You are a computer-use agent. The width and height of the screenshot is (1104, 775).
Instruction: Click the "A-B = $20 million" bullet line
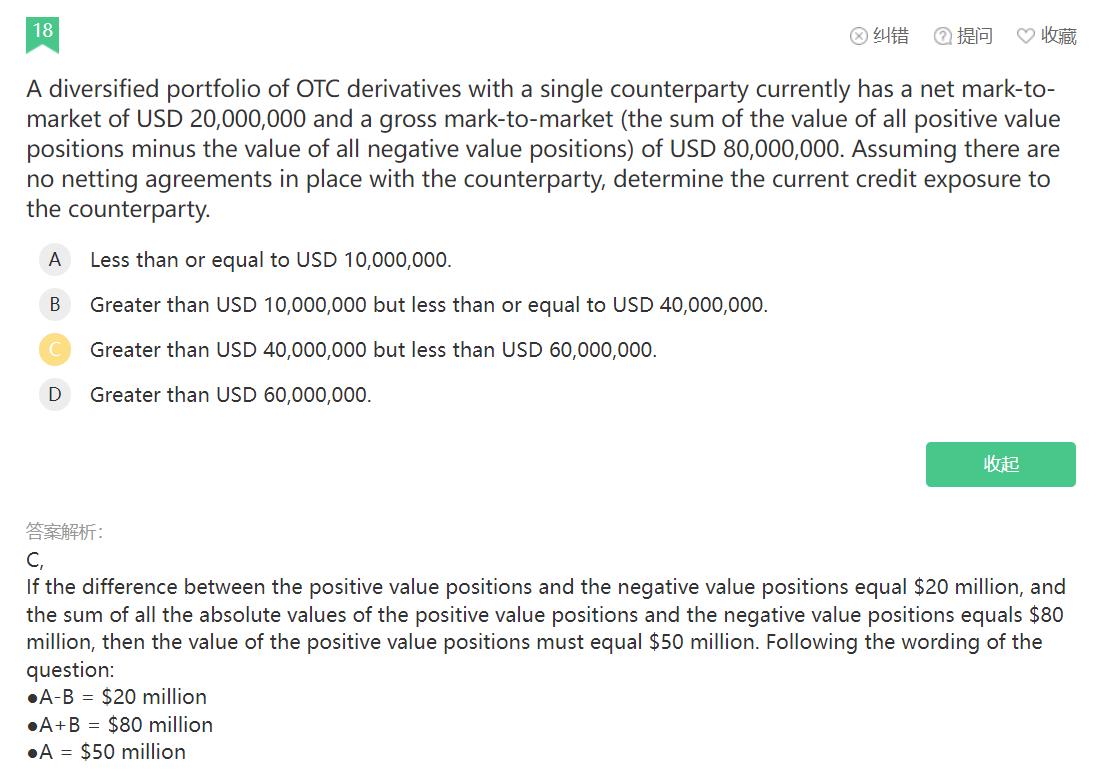[x=118, y=697]
